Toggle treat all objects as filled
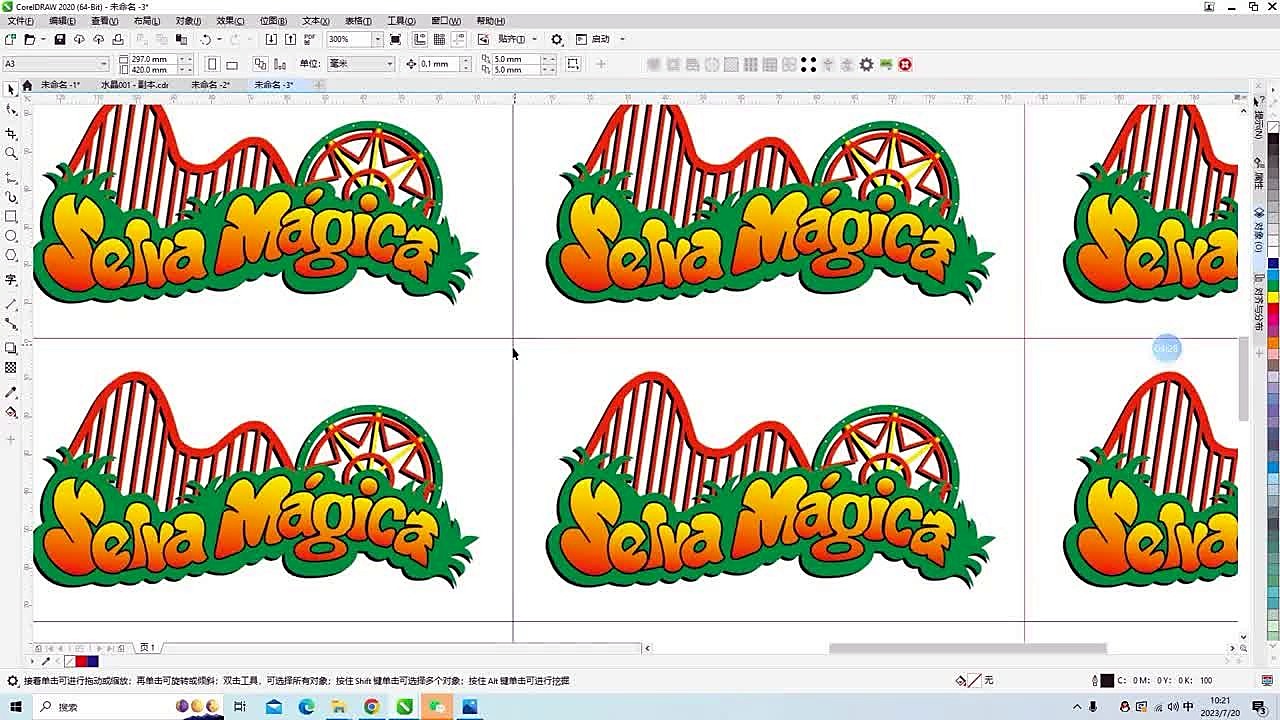This screenshot has width=1280, height=720. 573,64
